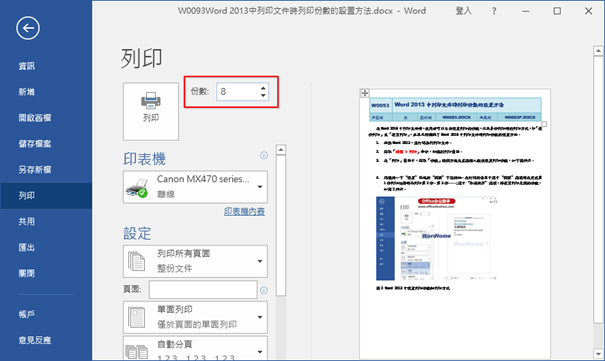Click the printer info icon beside 印表機
605x361 pixels.
264,155
